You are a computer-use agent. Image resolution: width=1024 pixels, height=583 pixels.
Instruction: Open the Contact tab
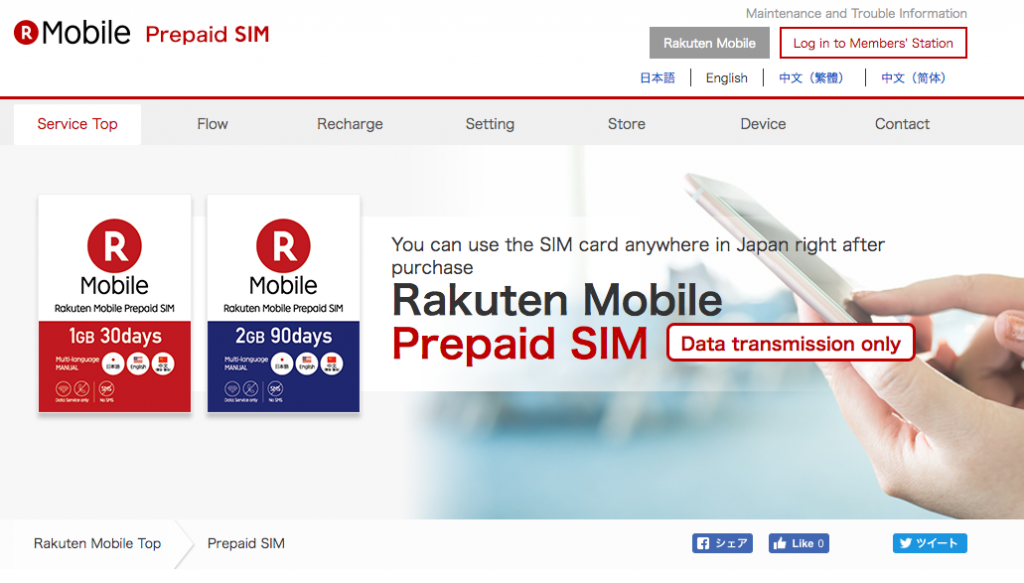point(902,124)
